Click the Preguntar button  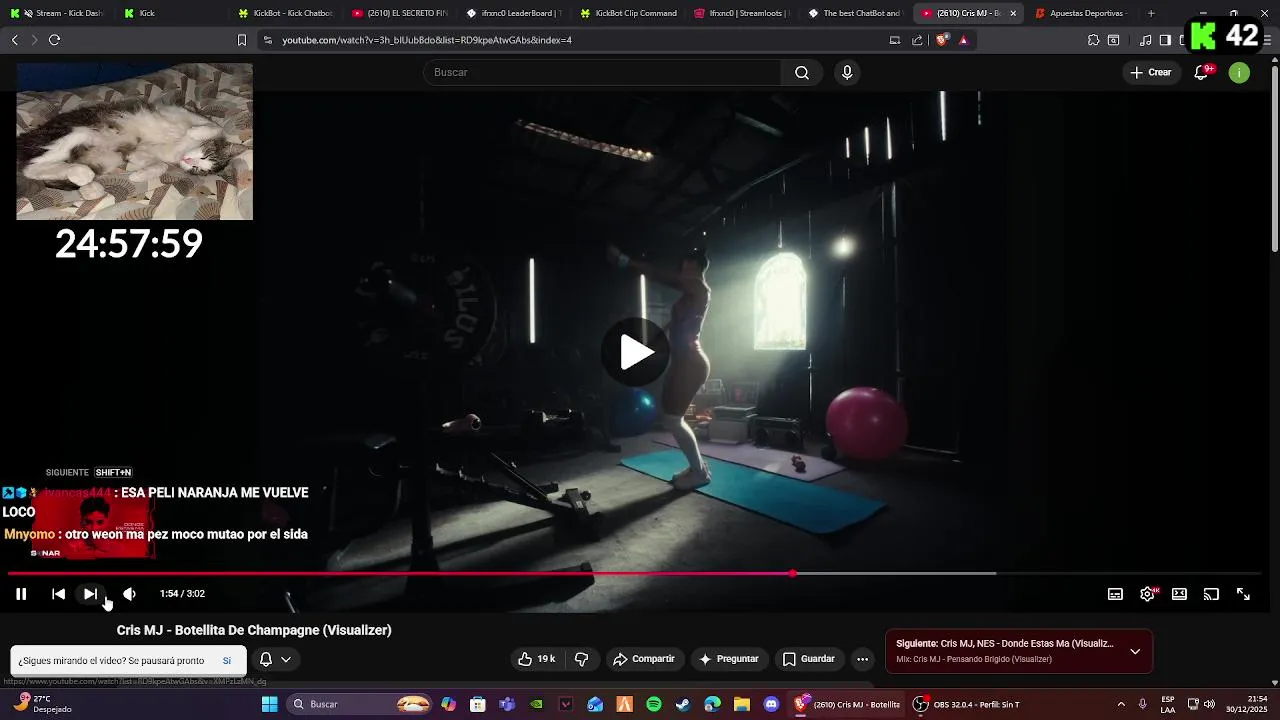tap(729, 659)
